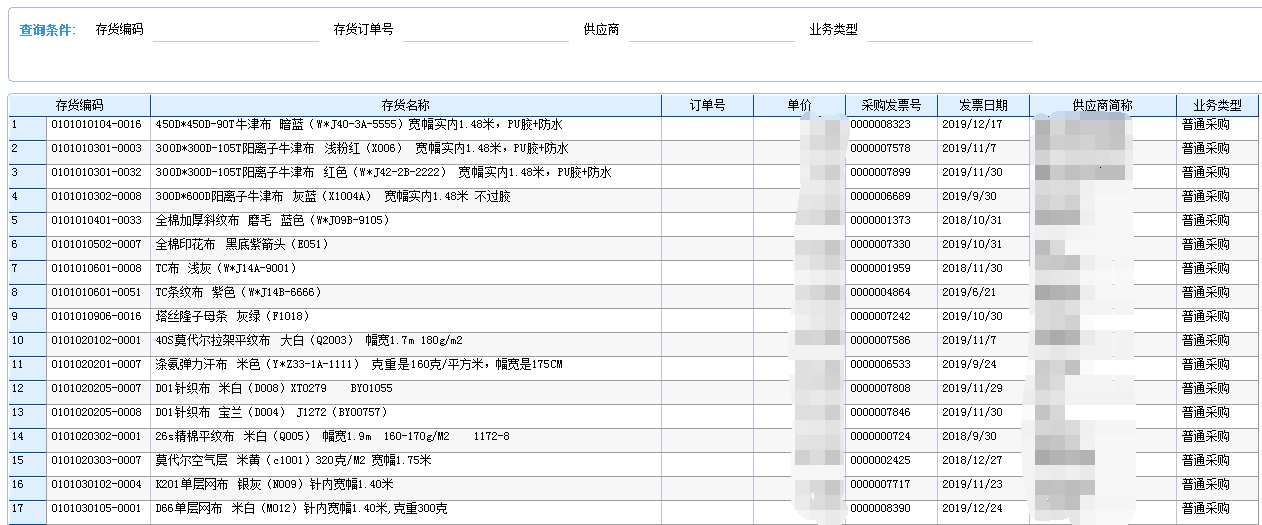1262x525 pixels.
Task: Click invoice number 0000006689
Action: (x=880, y=197)
